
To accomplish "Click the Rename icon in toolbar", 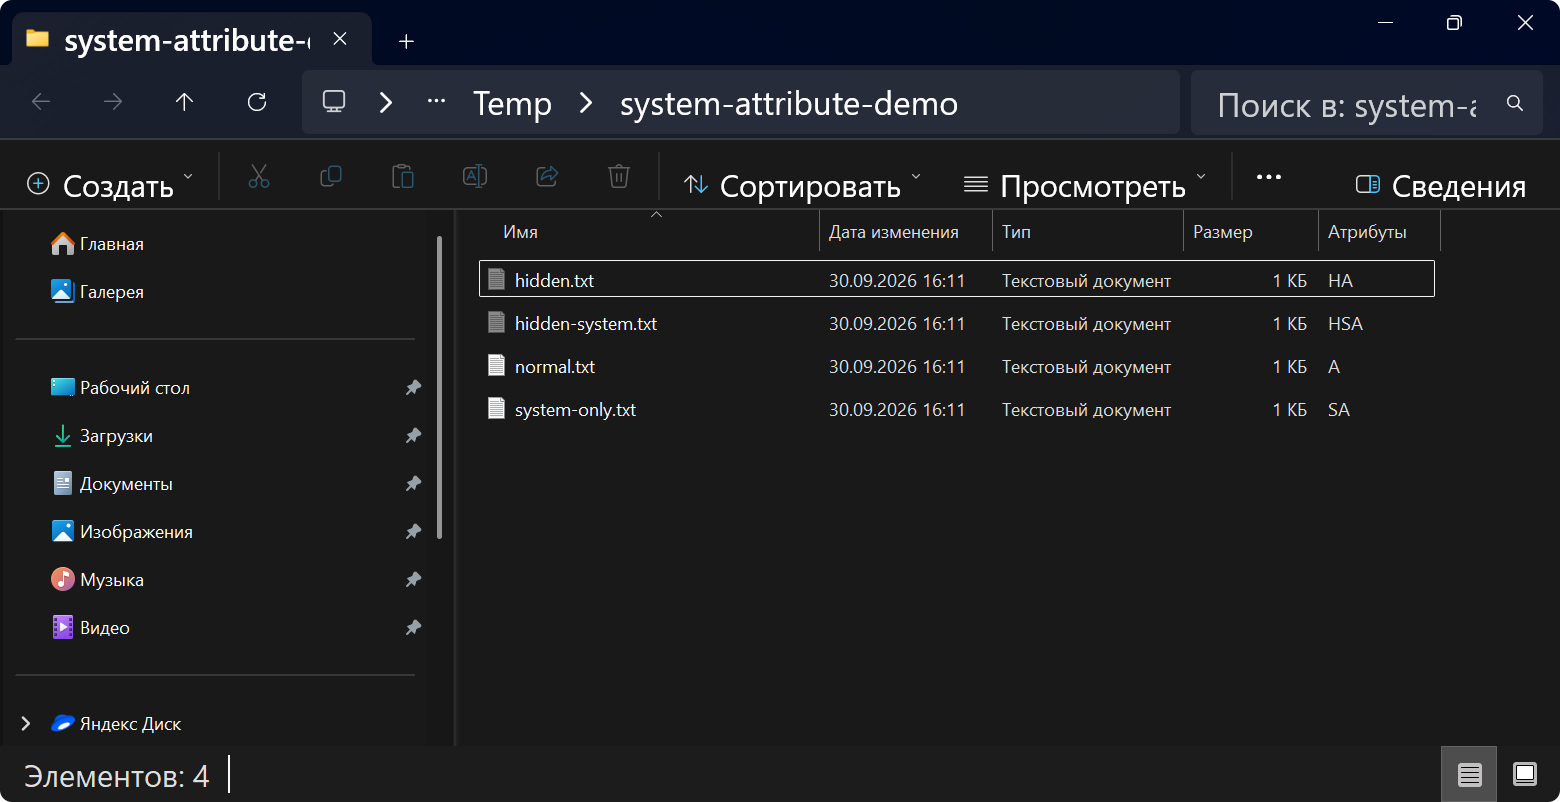I will point(475,177).
